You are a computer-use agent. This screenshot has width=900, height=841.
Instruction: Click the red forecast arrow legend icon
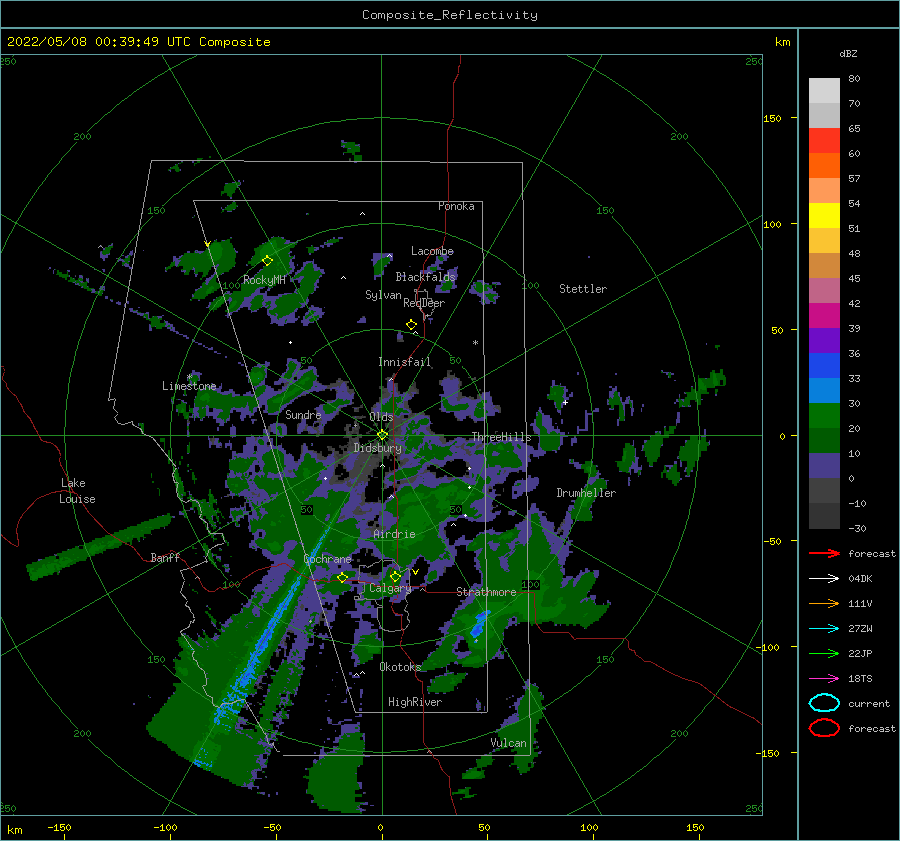click(824, 553)
